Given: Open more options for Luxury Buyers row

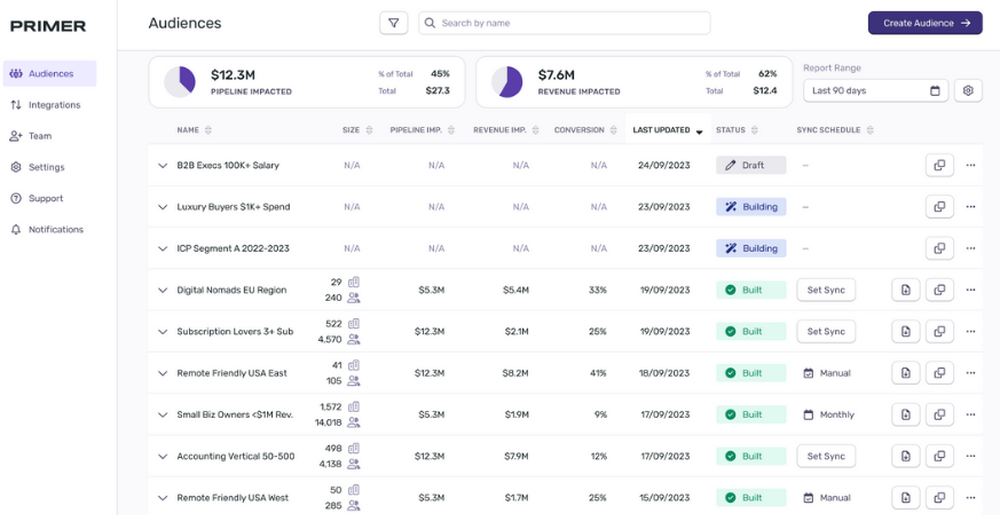Looking at the screenshot, I should click(971, 207).
